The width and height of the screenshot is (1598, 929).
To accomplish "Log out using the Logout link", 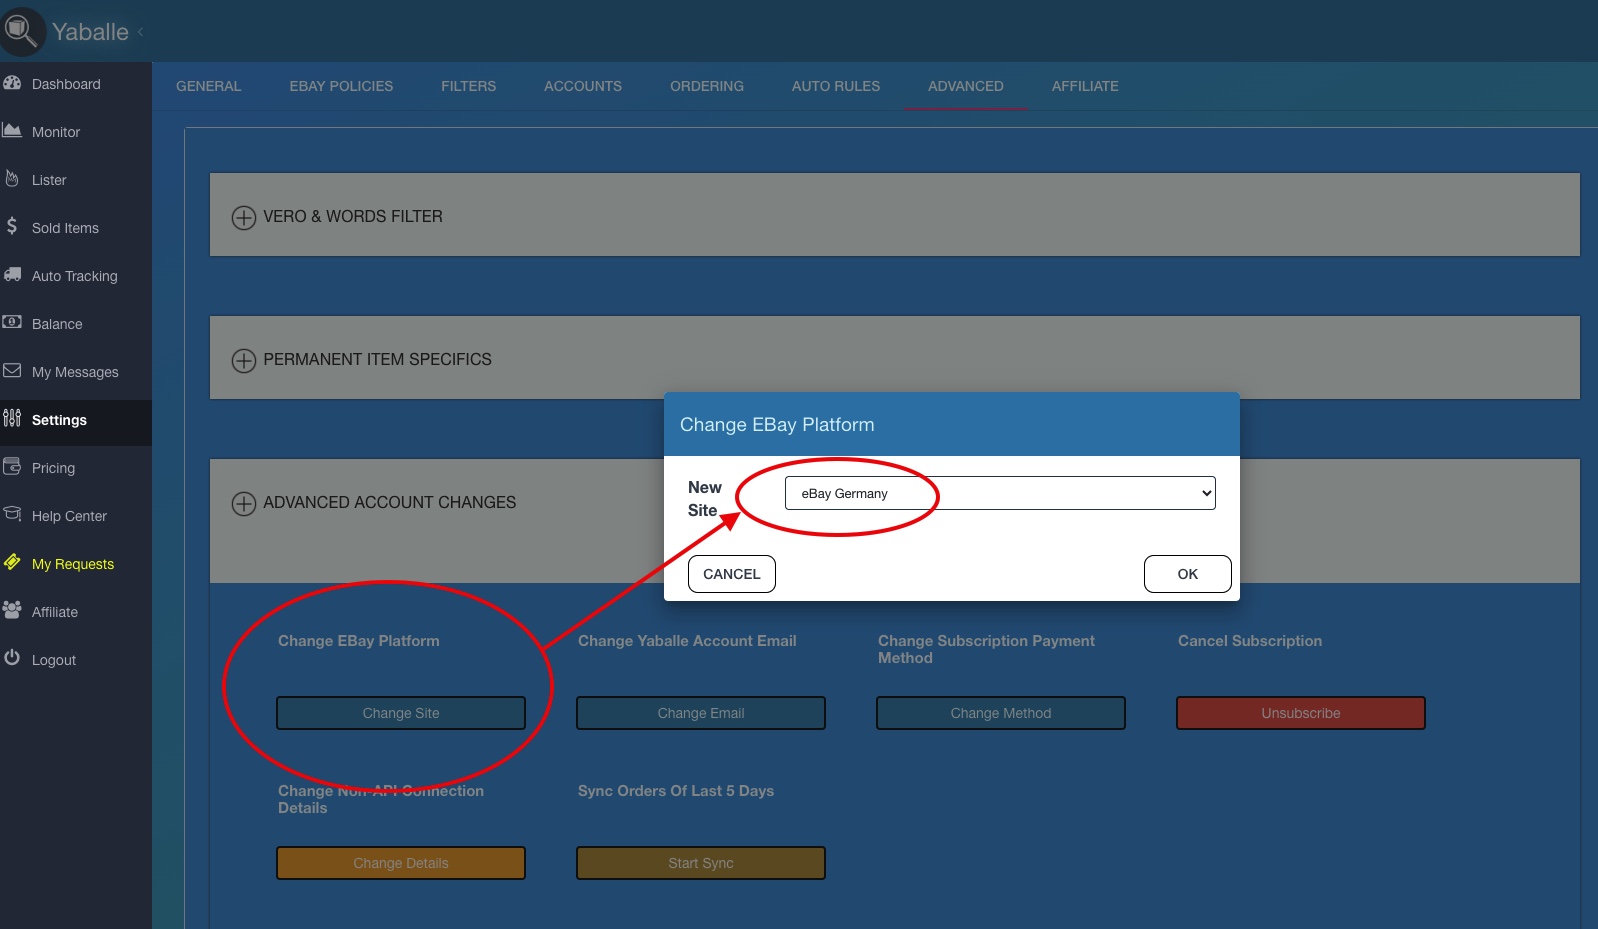I will [x=54, y=660].
